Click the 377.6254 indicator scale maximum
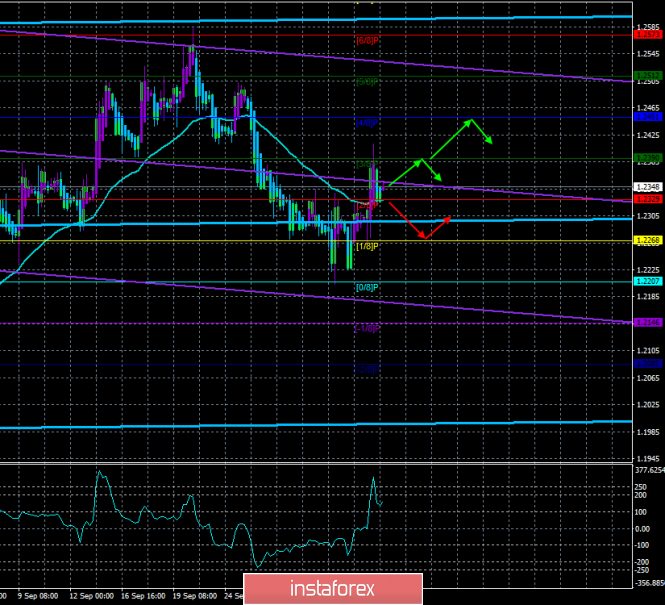 650,470
